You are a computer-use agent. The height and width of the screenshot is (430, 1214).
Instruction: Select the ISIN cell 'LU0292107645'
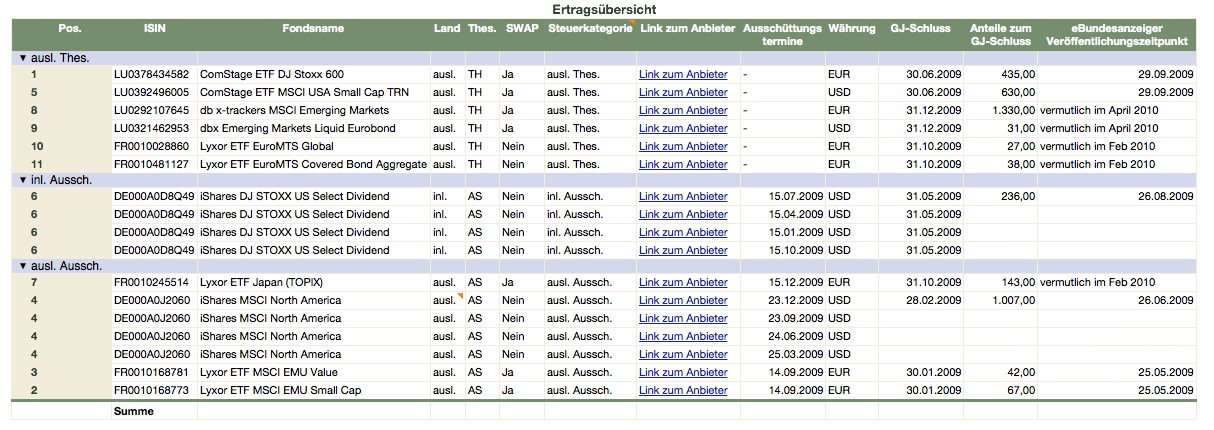point(151,110)
